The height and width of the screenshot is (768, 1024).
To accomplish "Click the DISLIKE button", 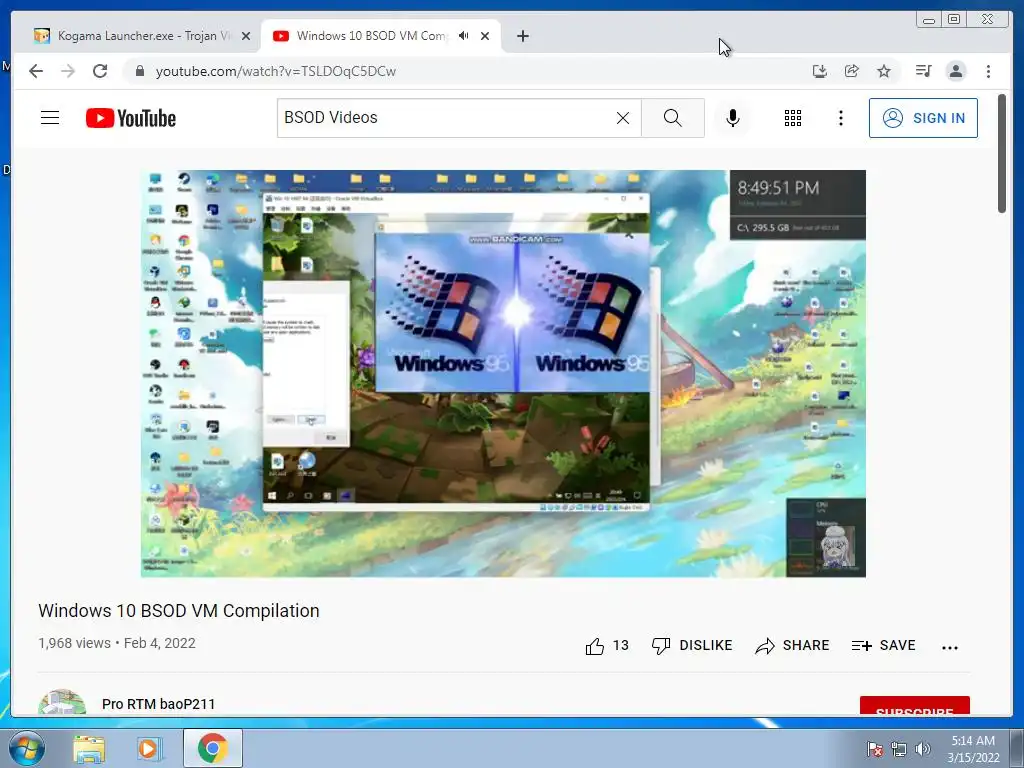I will pyautogui.click(x=692, y=646).
